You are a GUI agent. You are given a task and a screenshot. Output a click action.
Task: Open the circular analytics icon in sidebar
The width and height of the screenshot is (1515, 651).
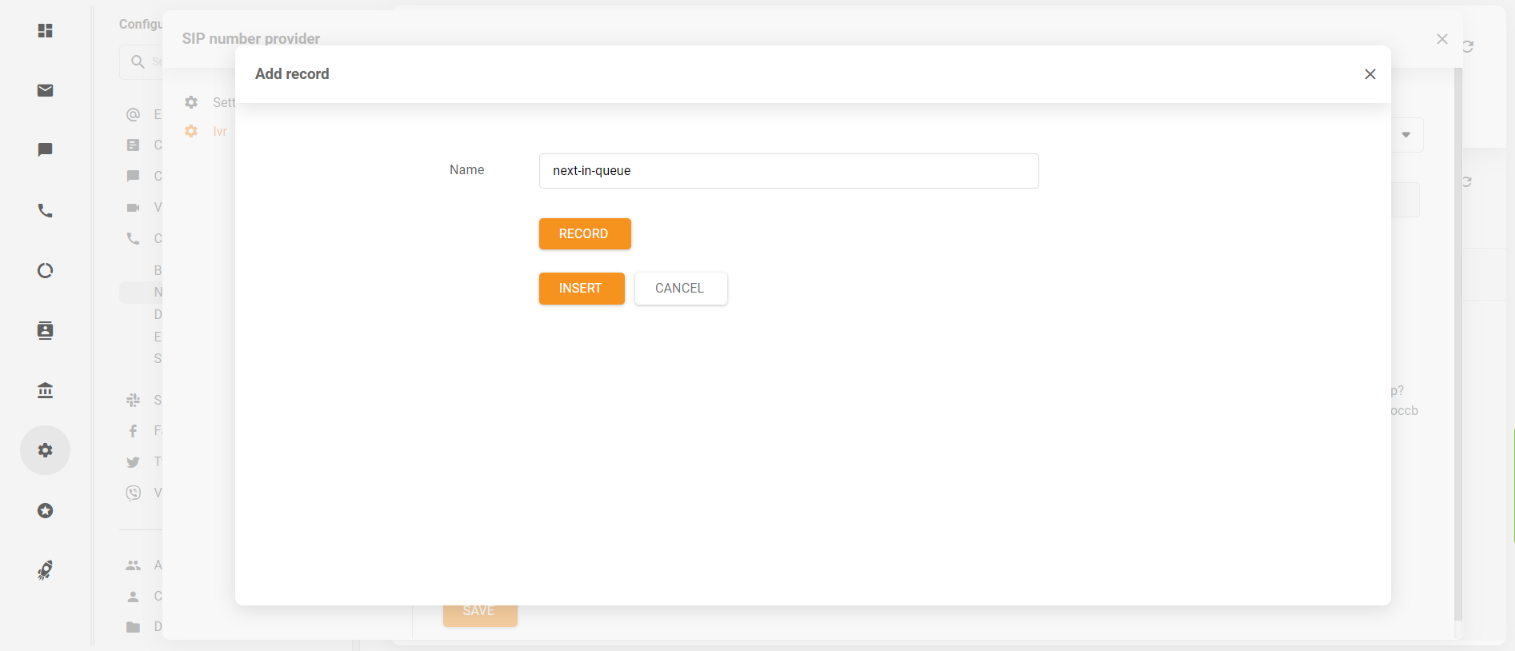pos(45,271)
